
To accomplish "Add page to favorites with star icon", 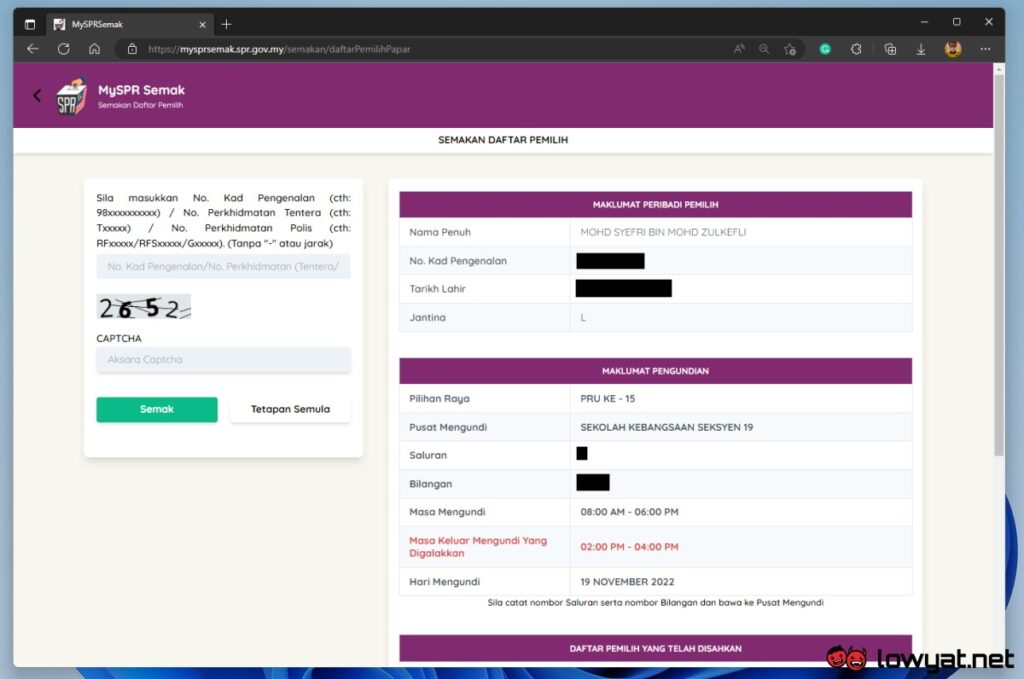I will pos(790,49).
